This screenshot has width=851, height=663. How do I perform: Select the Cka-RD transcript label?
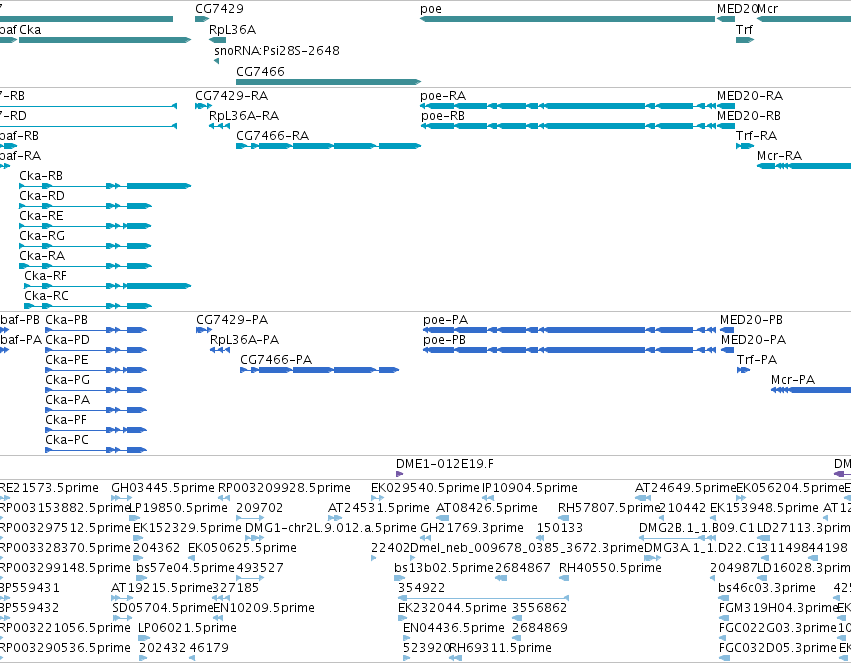(x=42, y=196)
